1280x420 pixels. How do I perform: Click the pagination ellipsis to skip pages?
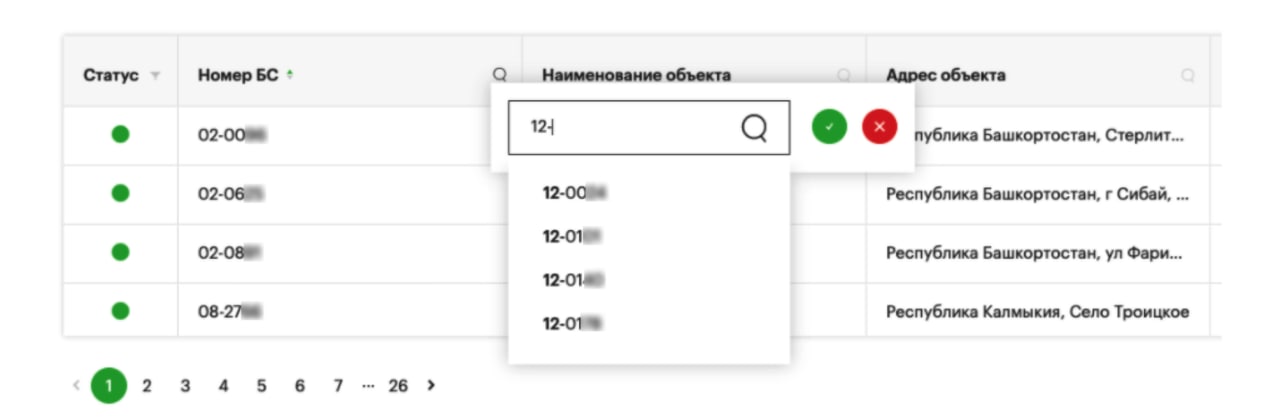[x=367, y=385]
